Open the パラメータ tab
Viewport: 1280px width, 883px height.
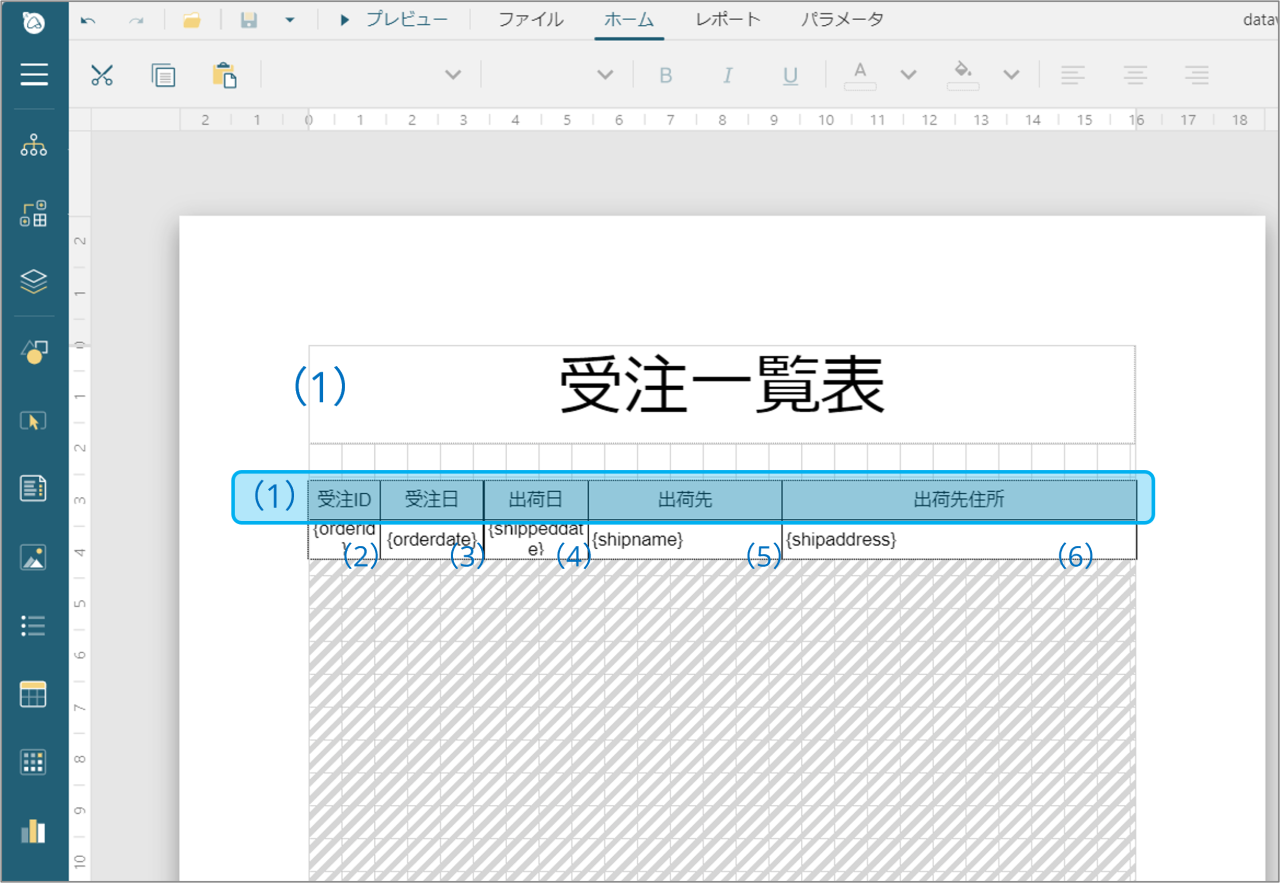(x=842, y=20)
